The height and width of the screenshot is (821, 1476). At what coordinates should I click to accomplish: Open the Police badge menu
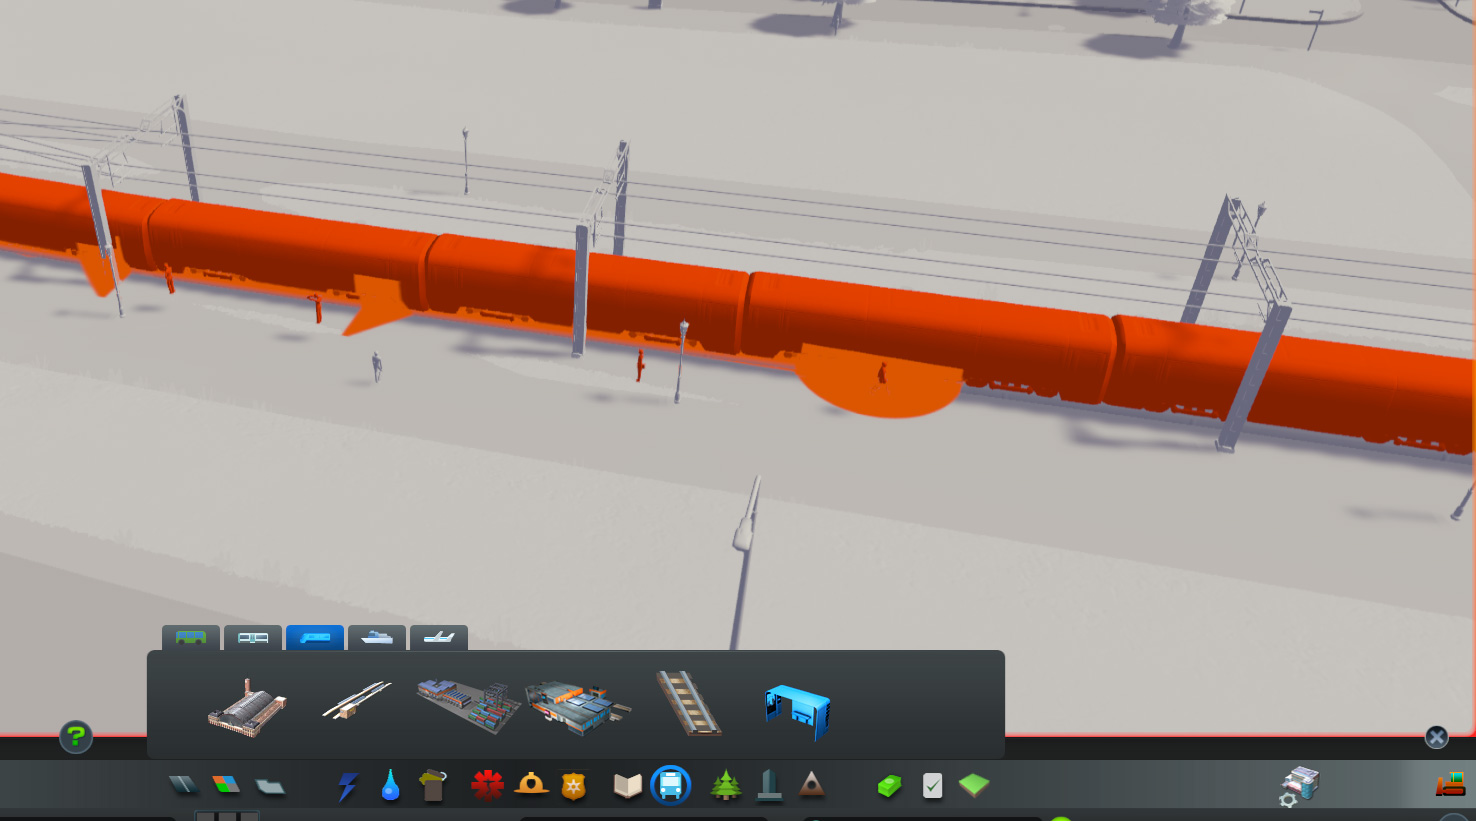pos(573,786)
